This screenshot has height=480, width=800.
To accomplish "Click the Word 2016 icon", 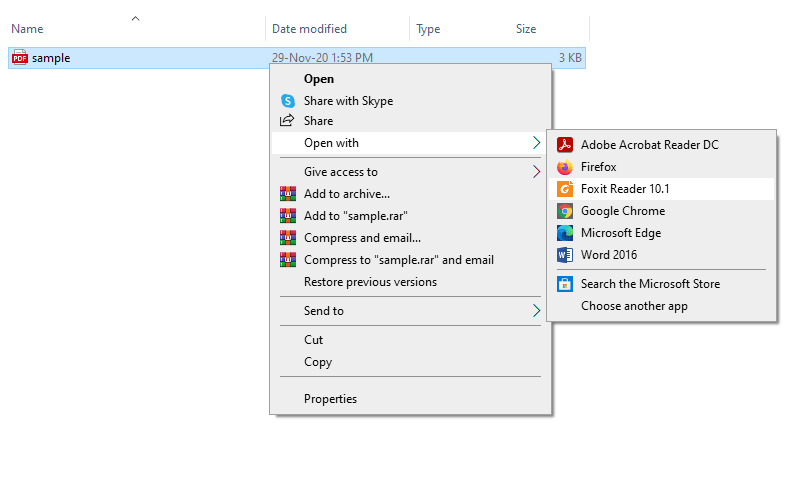I will pos(565,255).
